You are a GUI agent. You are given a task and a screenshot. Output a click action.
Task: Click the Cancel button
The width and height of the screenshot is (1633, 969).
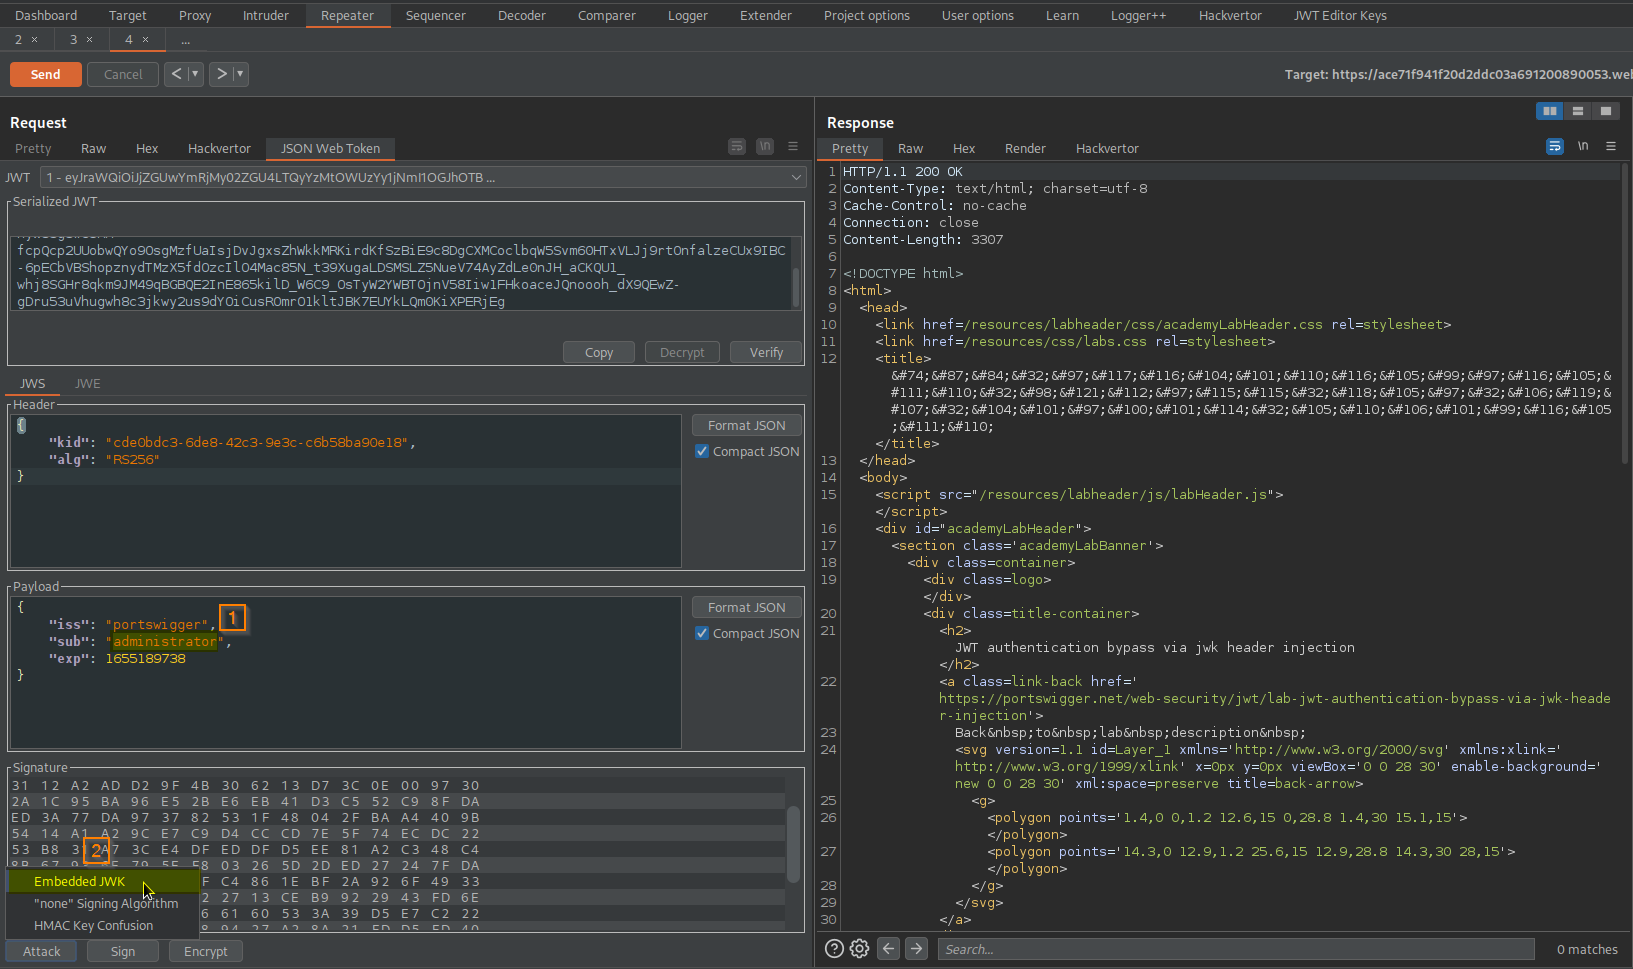[x=123, y=75]
